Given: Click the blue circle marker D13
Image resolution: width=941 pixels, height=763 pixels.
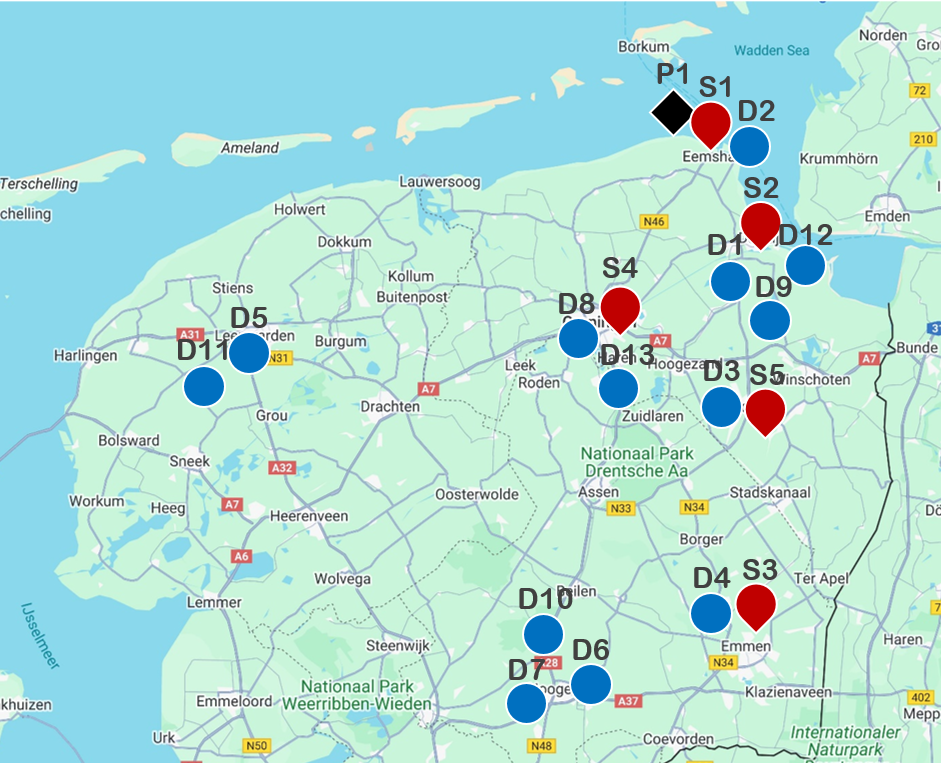Looking at the screenshot, I should [619, 388].
